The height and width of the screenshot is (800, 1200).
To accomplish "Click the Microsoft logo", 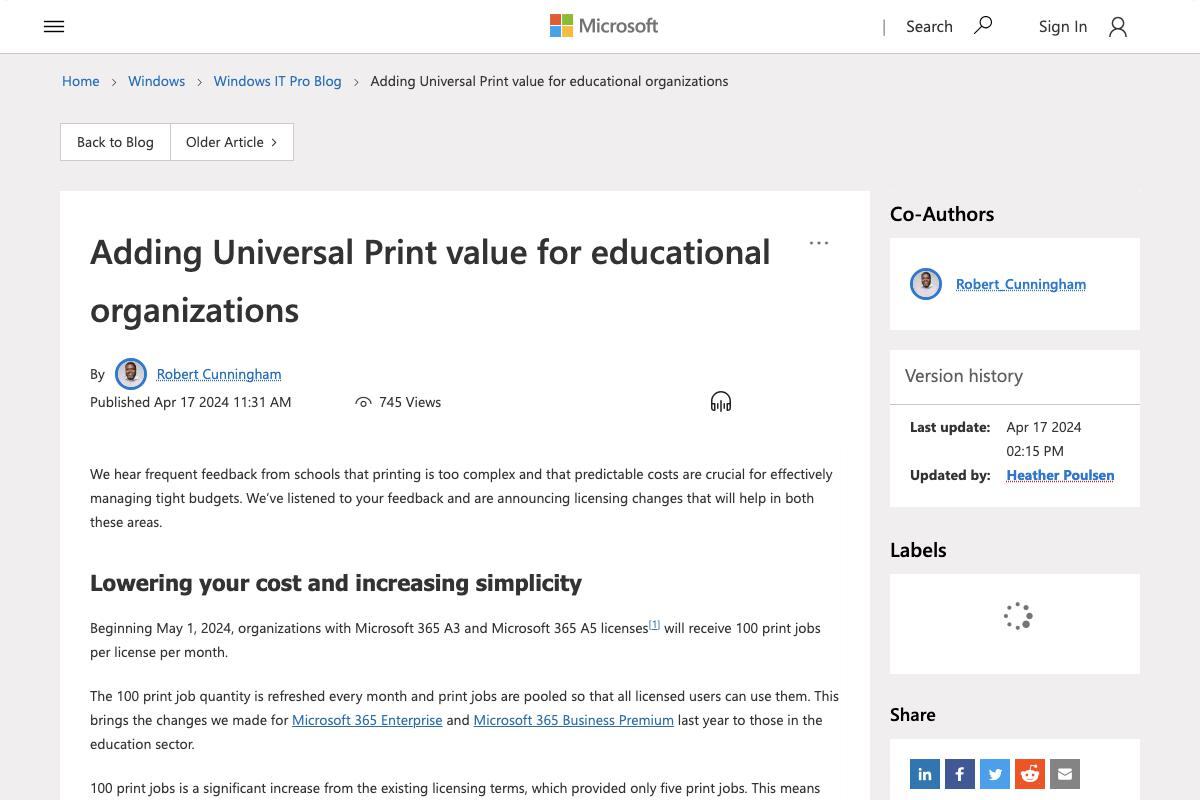I will [604, 26].
